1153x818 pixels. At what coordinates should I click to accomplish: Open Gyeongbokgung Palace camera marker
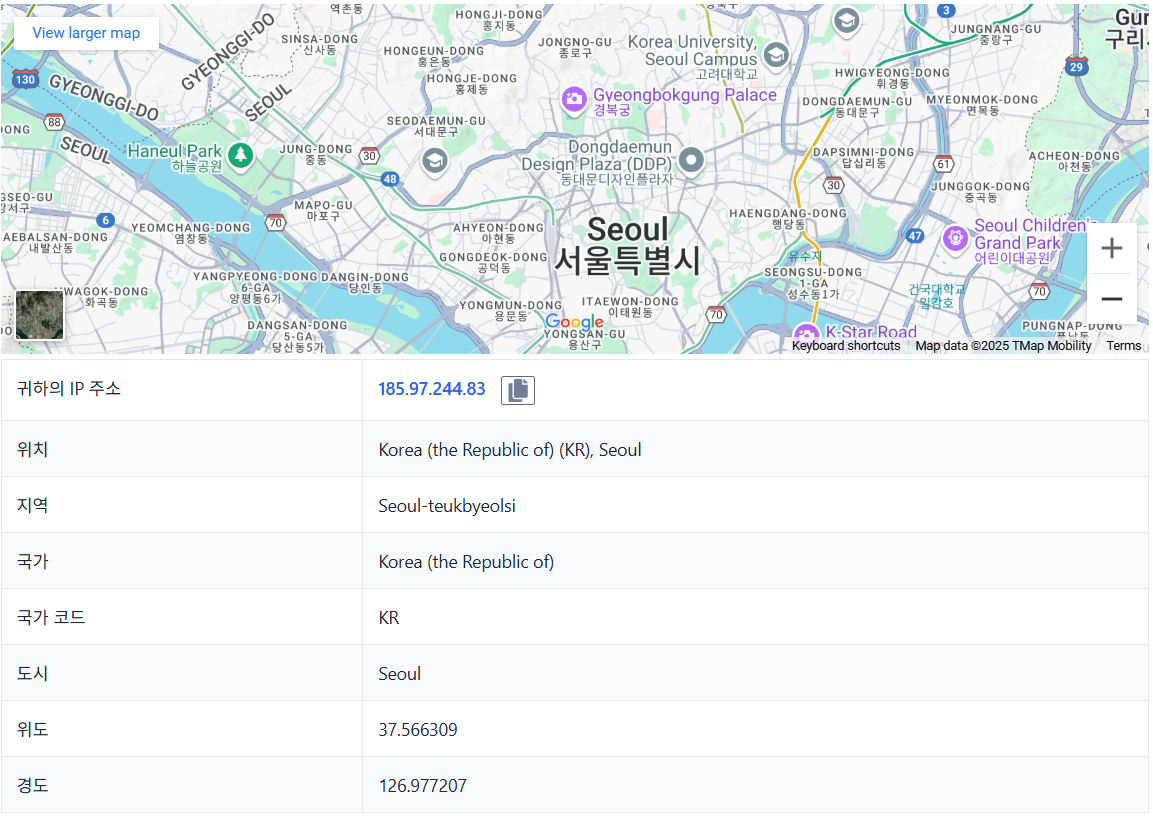coord(574,99)
